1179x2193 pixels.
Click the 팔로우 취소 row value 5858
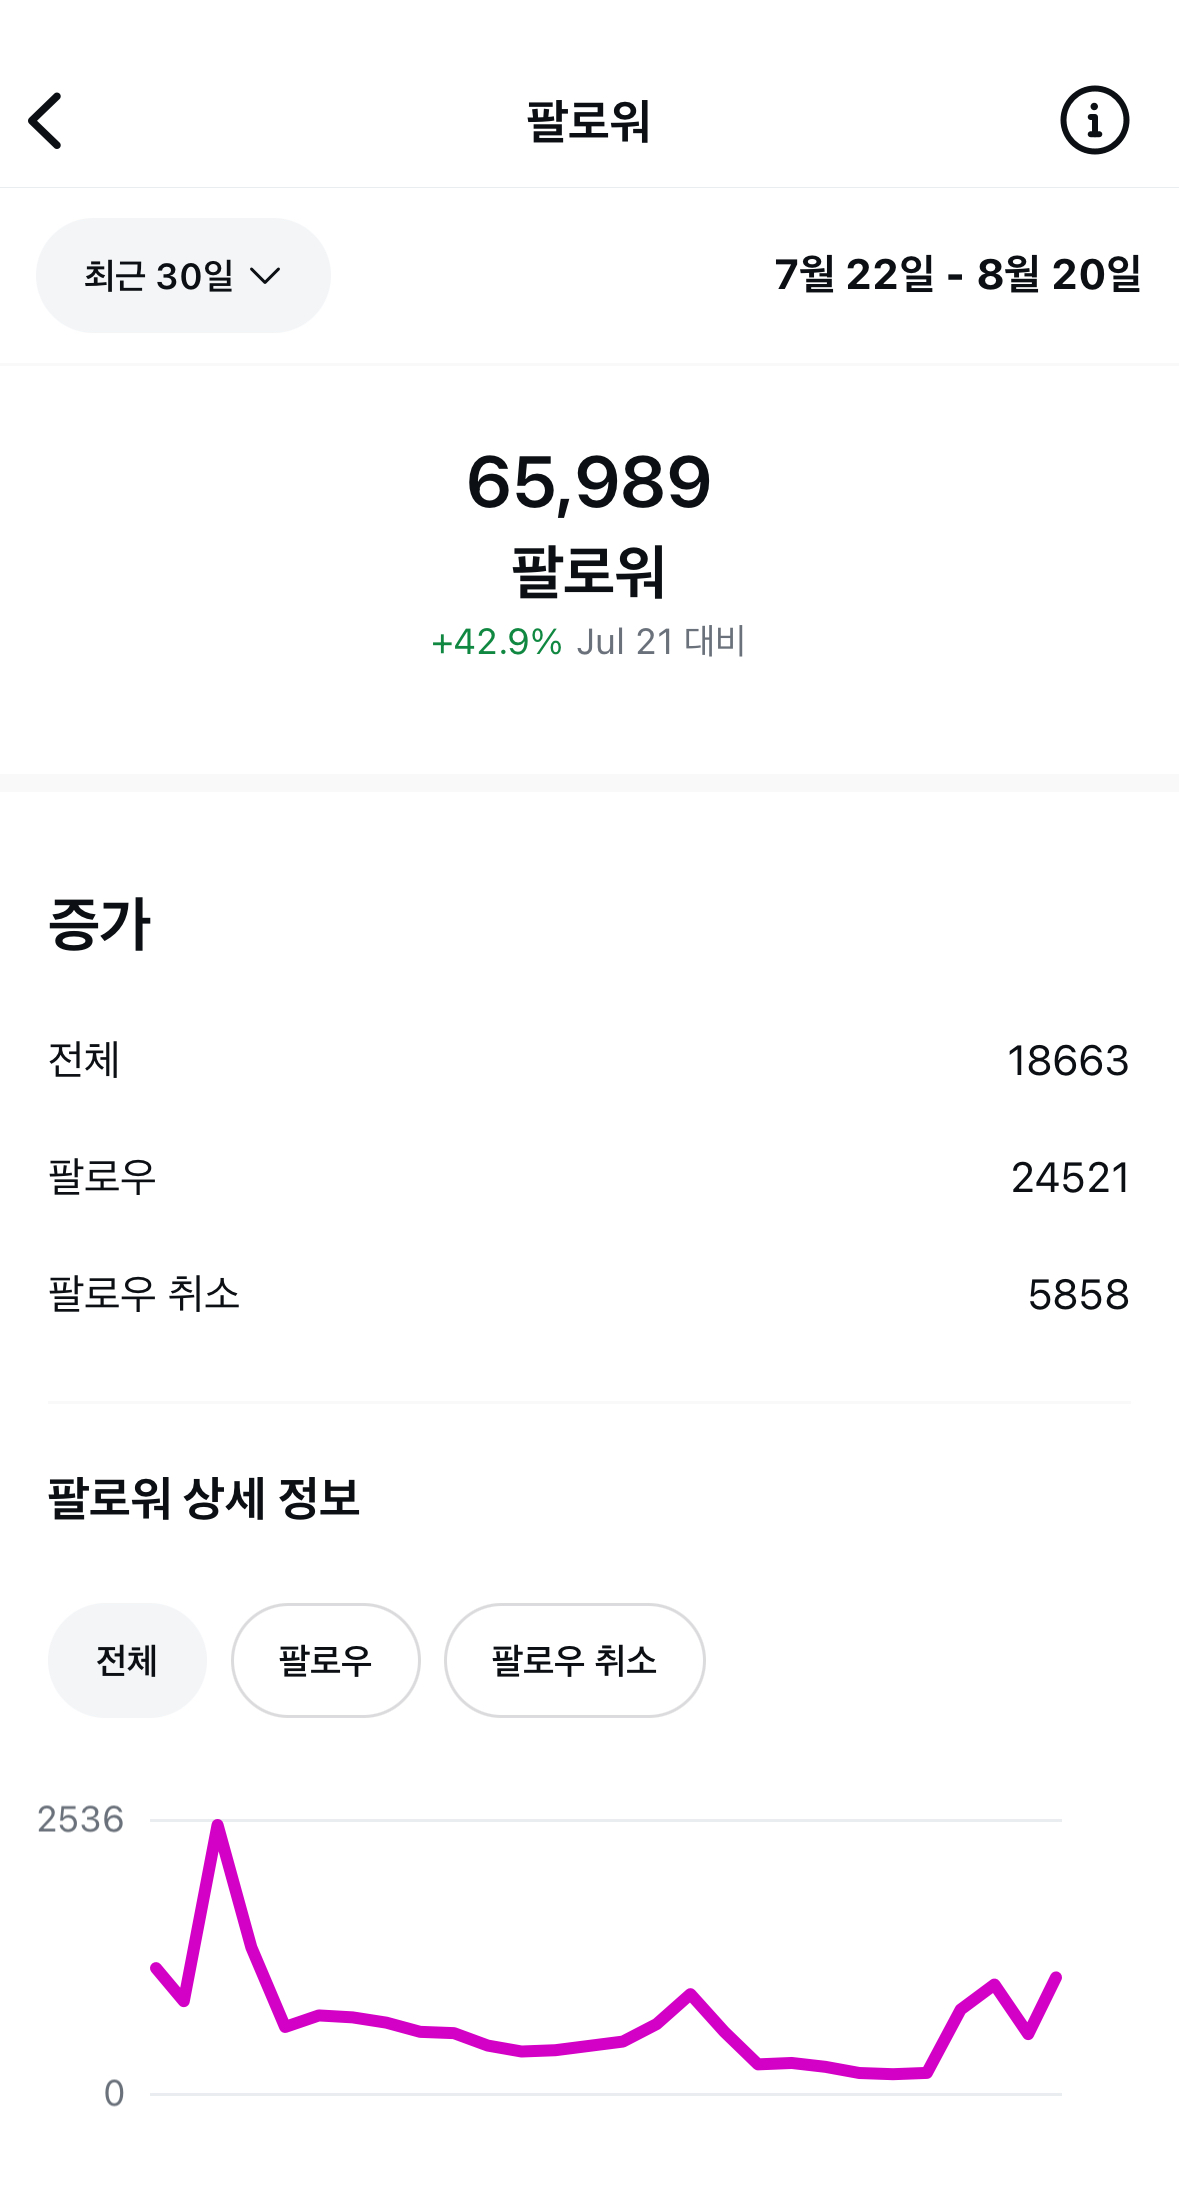[1078, 1295]
